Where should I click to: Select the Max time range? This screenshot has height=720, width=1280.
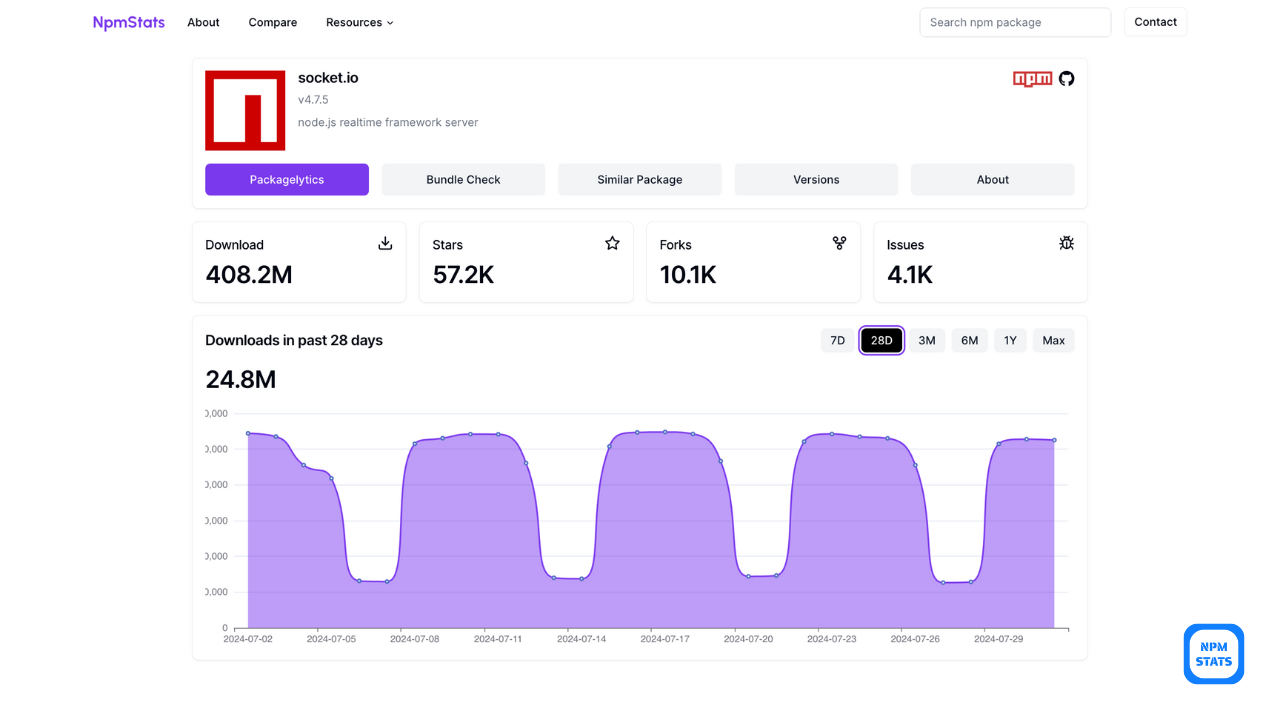[x=1054, y=340]
